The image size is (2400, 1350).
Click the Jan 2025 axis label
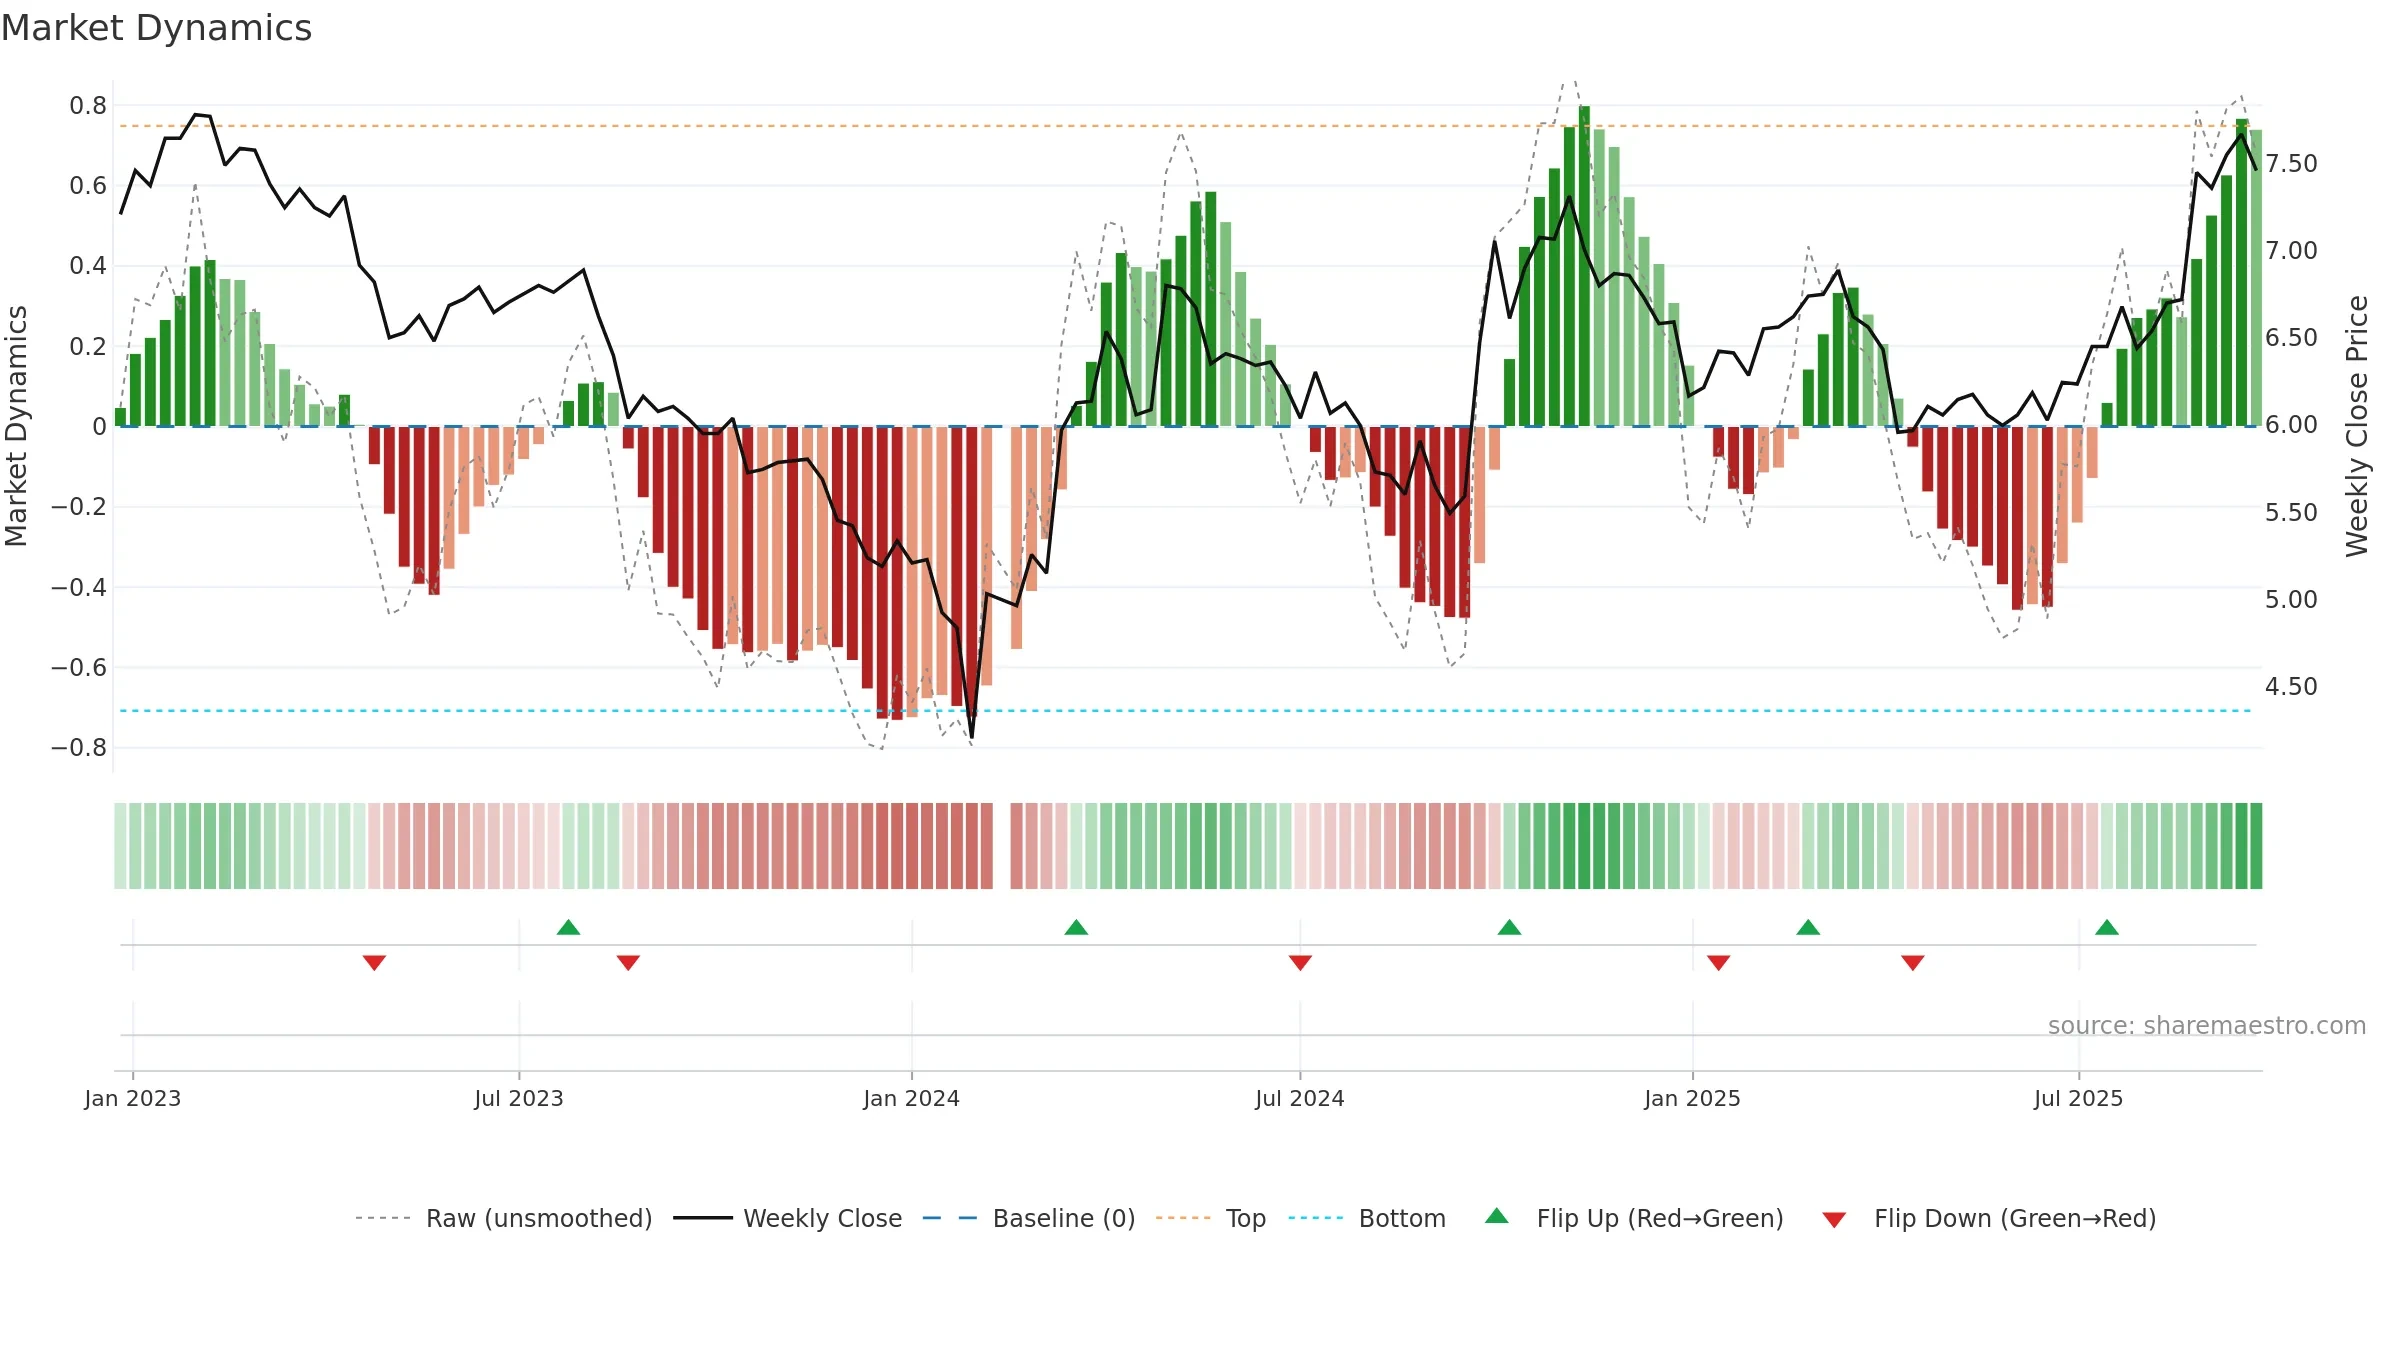pyautogui.click(x=1692, y=1099)
